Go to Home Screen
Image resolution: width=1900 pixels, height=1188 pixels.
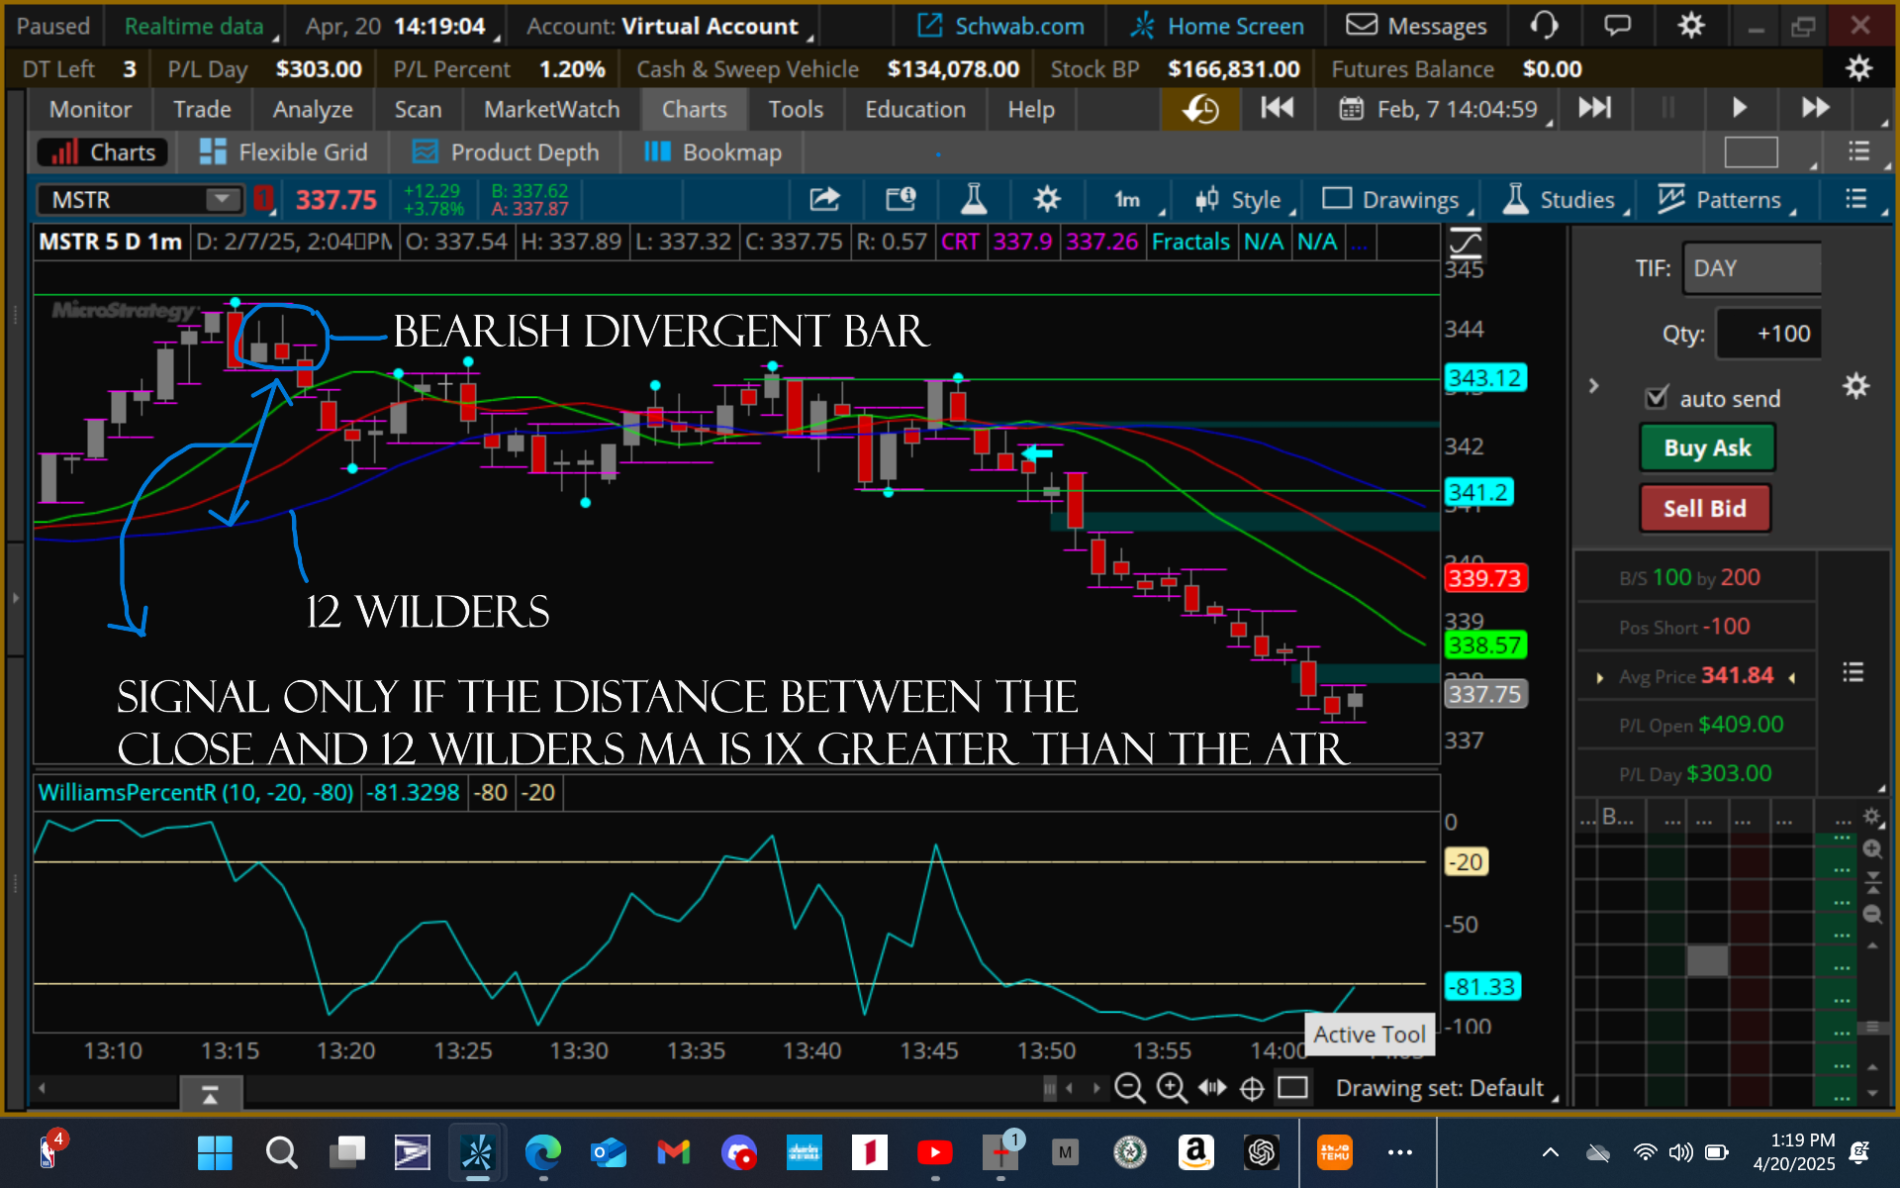click(x=1217, y=26)
